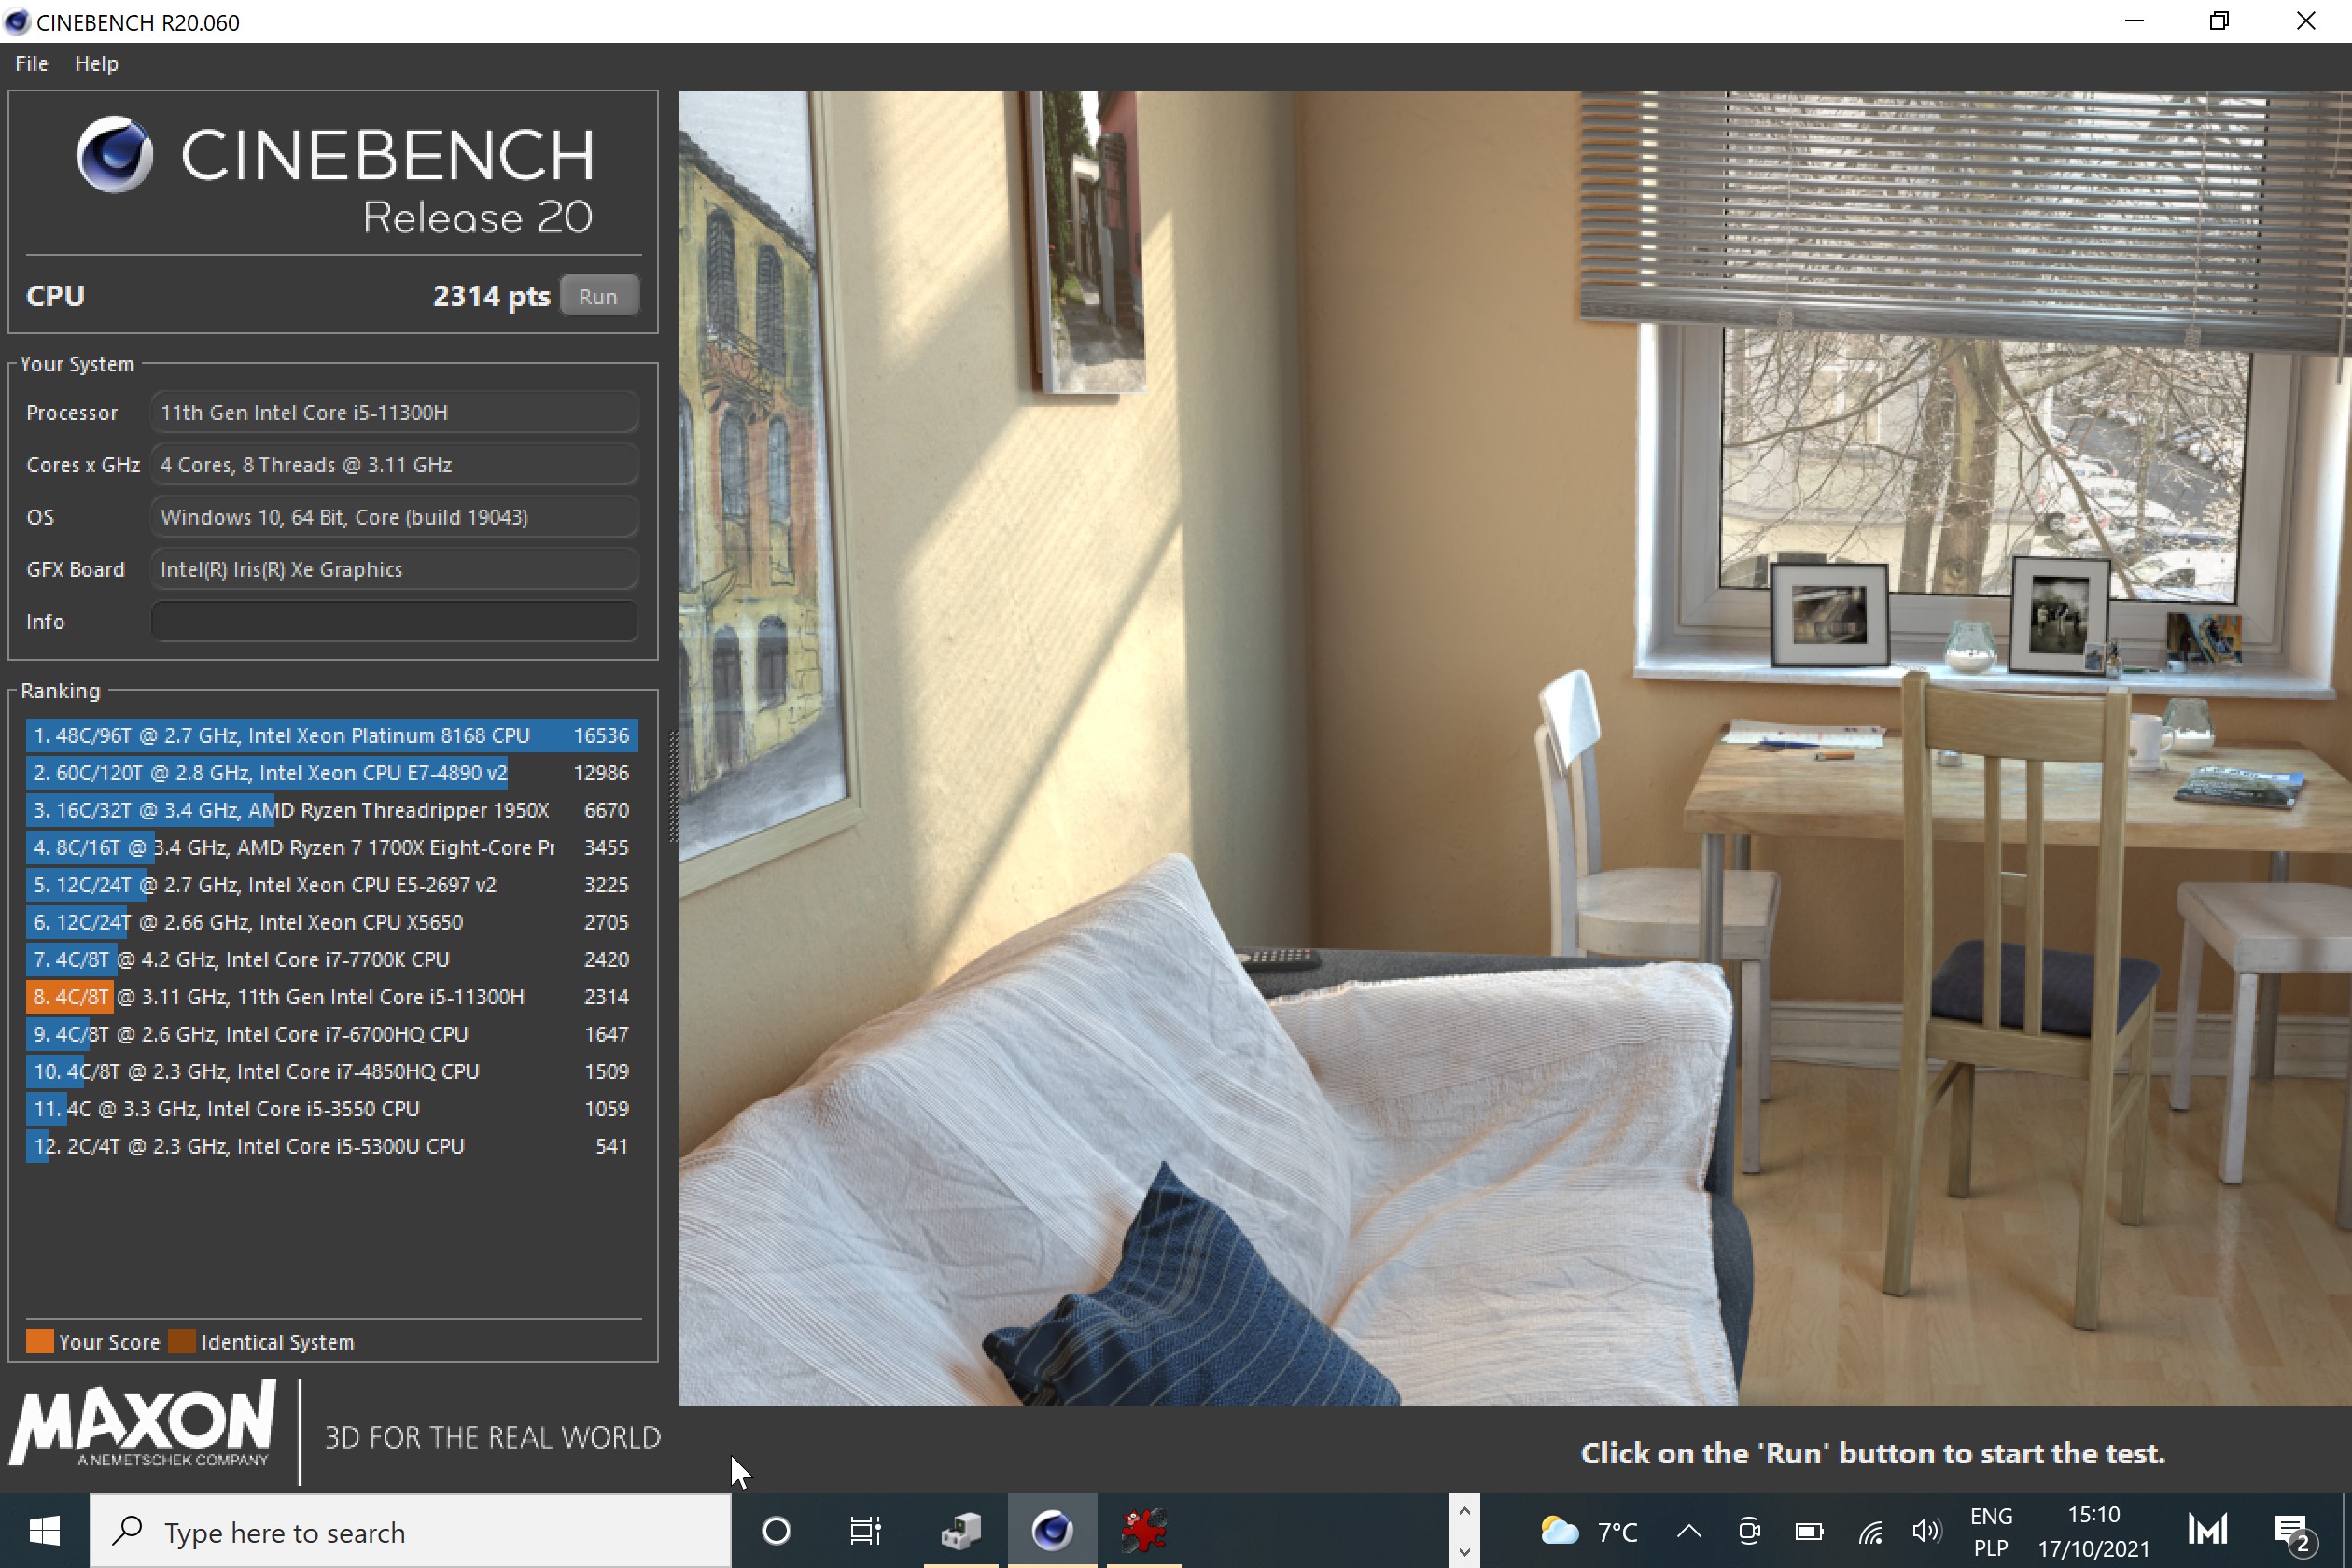Select the Xeon X5650 ranking row
The height and width of the screenshot is (1568, 2352).
(332, 922)
